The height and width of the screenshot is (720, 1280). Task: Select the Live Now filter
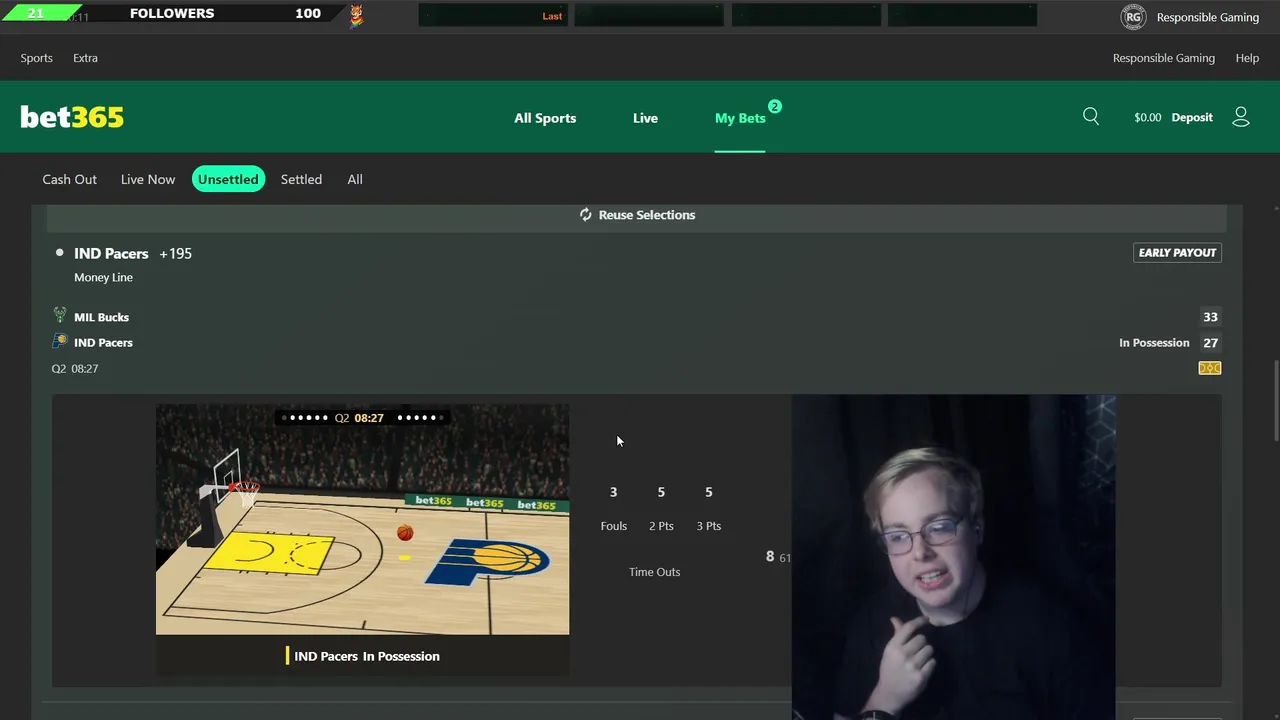(148, 179)
